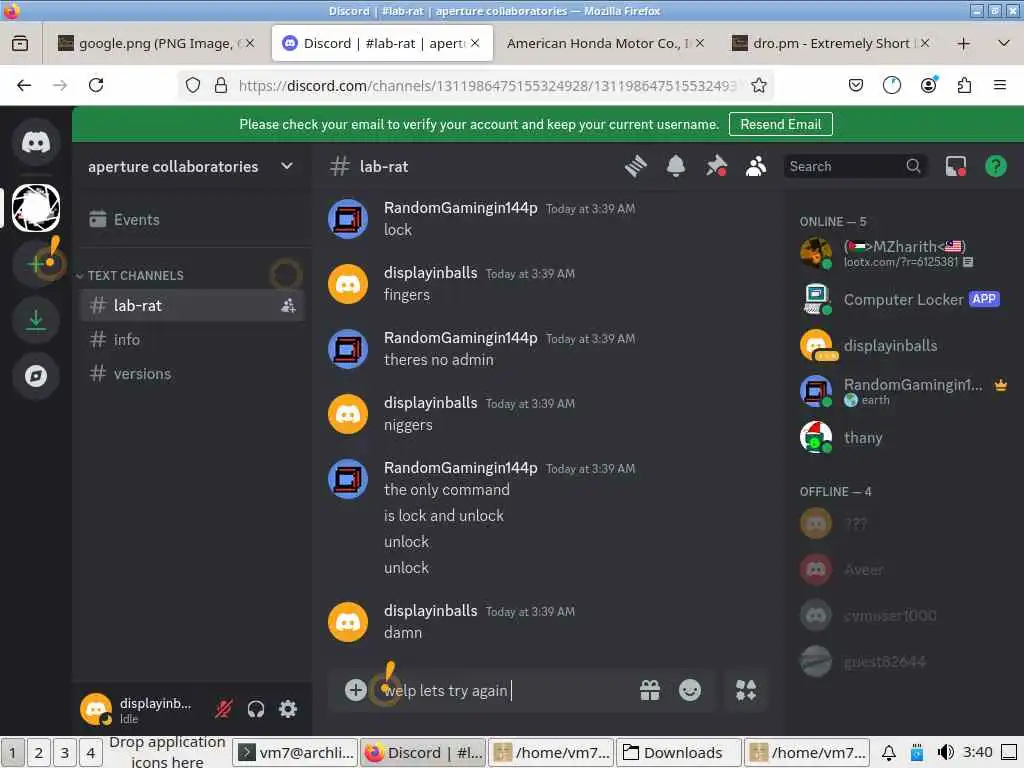The width and height of the screenshot is (1024, 768).
Task: Open Discord inbox icon
Action: click(x=956, y=167)
